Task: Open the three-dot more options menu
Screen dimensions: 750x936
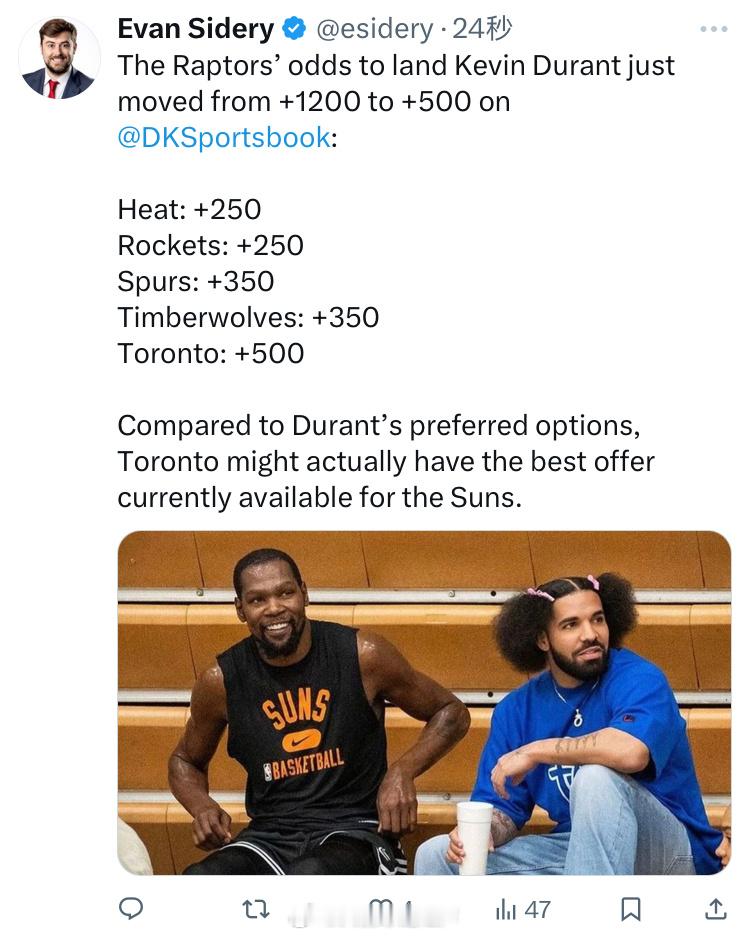Action: [x=714, y=29]
